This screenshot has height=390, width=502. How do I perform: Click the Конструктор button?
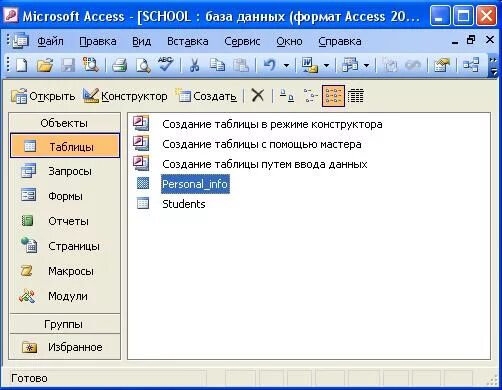point(125,96)
